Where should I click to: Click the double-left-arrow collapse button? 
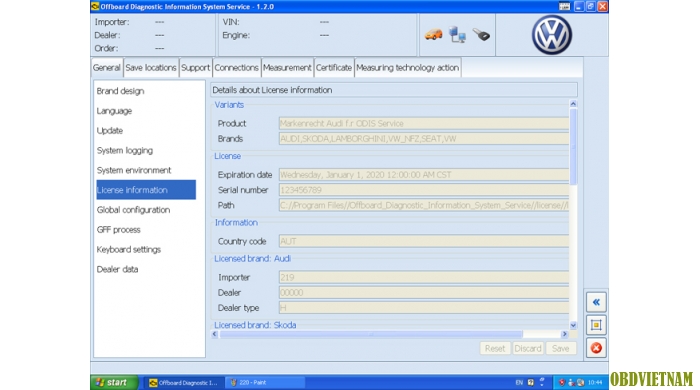coord(596,302)
